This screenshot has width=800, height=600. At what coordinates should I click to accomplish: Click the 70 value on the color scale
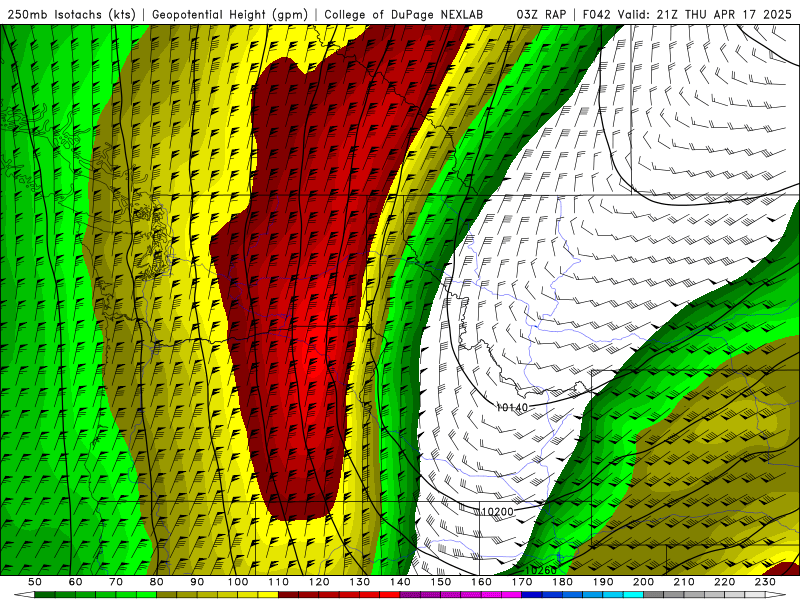116,582
